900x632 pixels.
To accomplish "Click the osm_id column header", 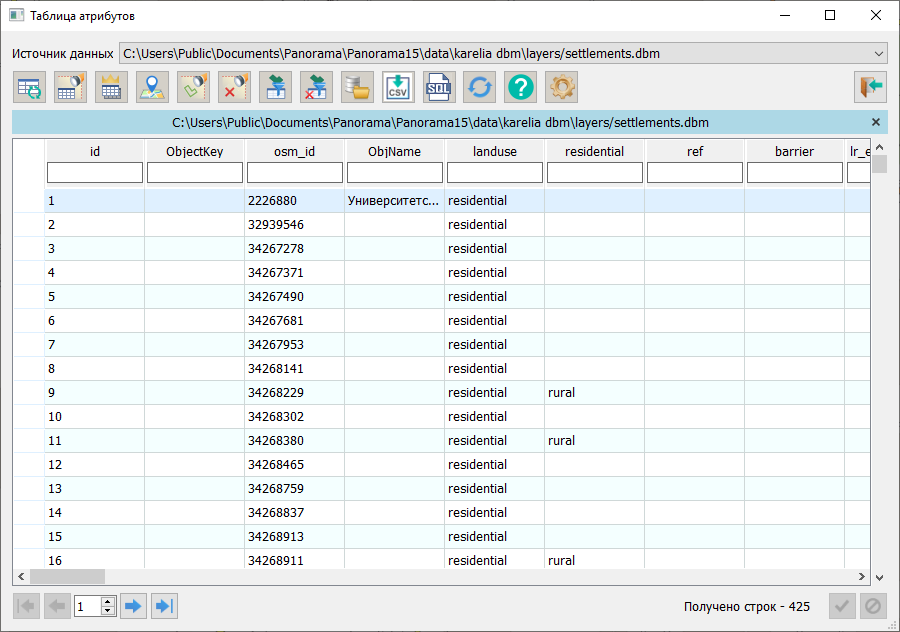I will coord(294,152).
